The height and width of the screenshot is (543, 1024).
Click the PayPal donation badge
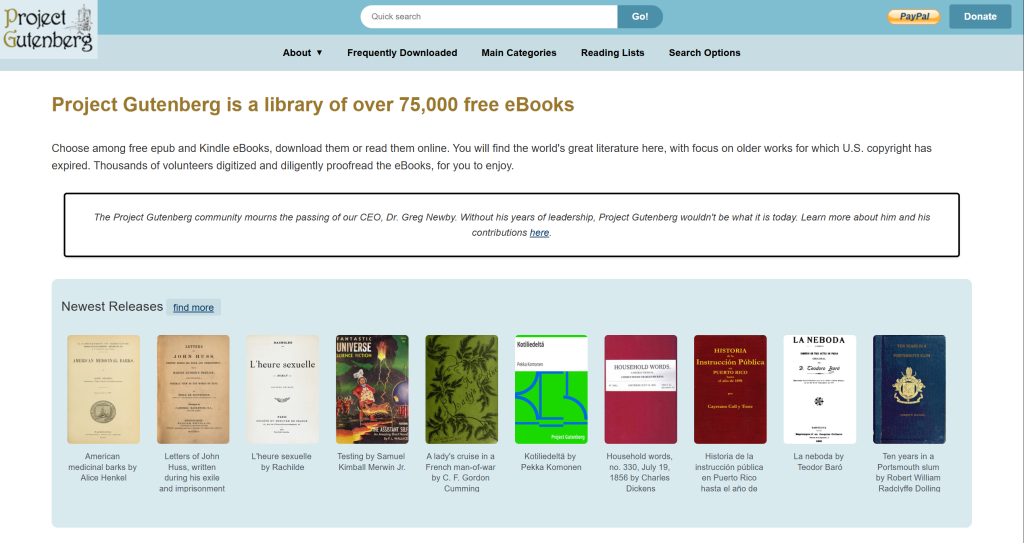click(x=913, y=17)
